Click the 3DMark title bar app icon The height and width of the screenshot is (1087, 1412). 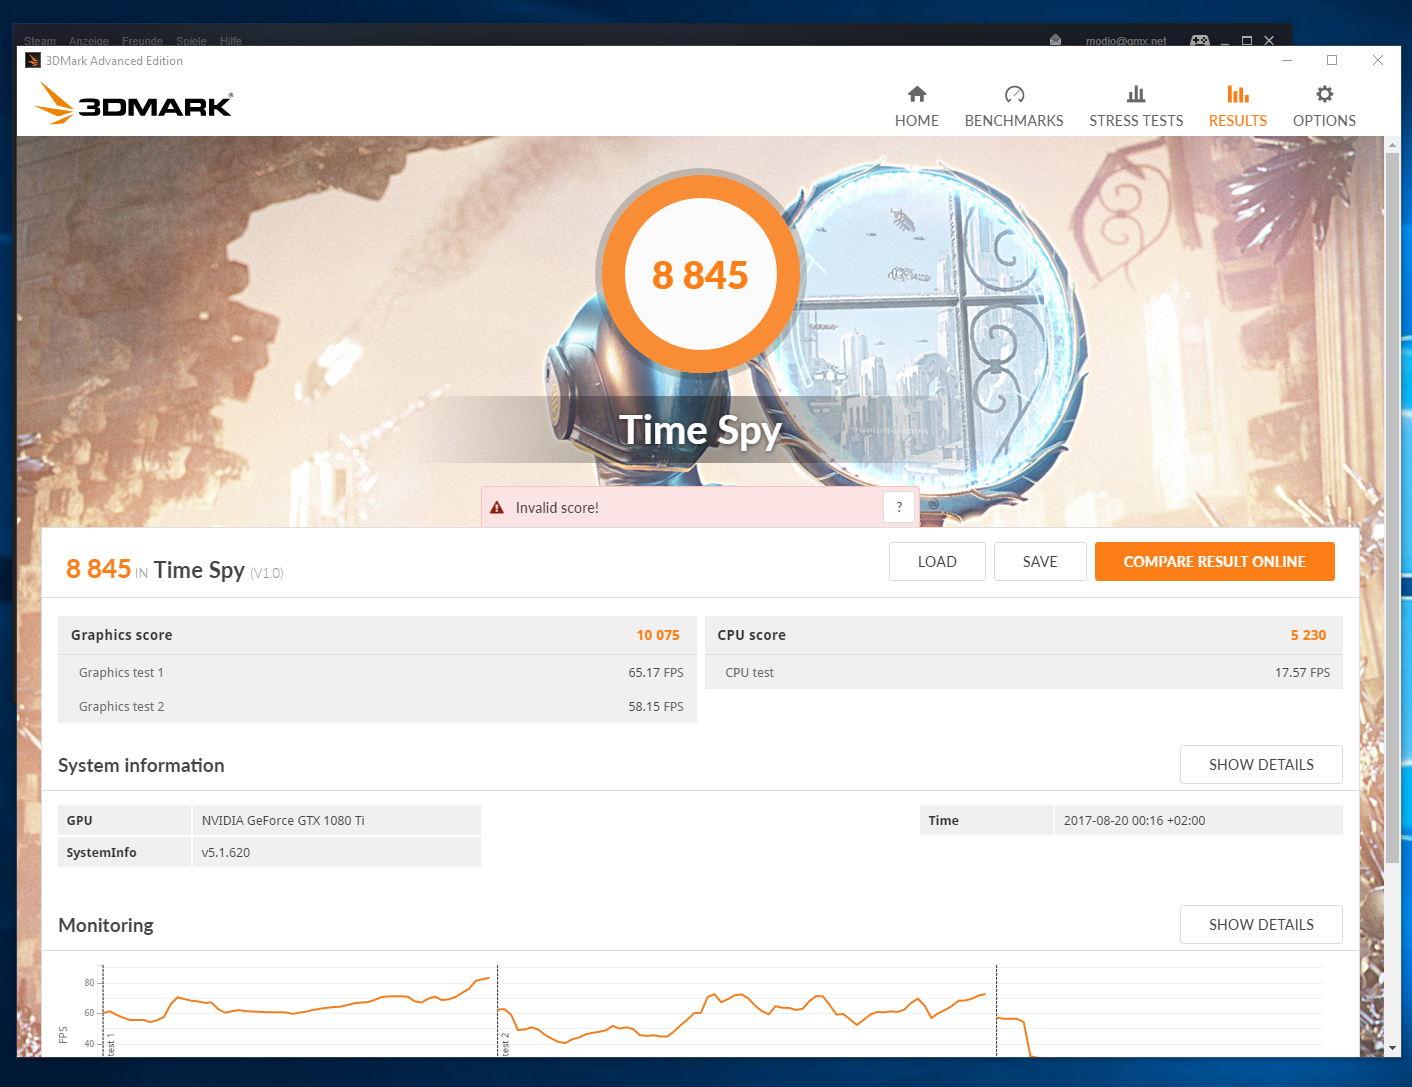tap(33, 61)
